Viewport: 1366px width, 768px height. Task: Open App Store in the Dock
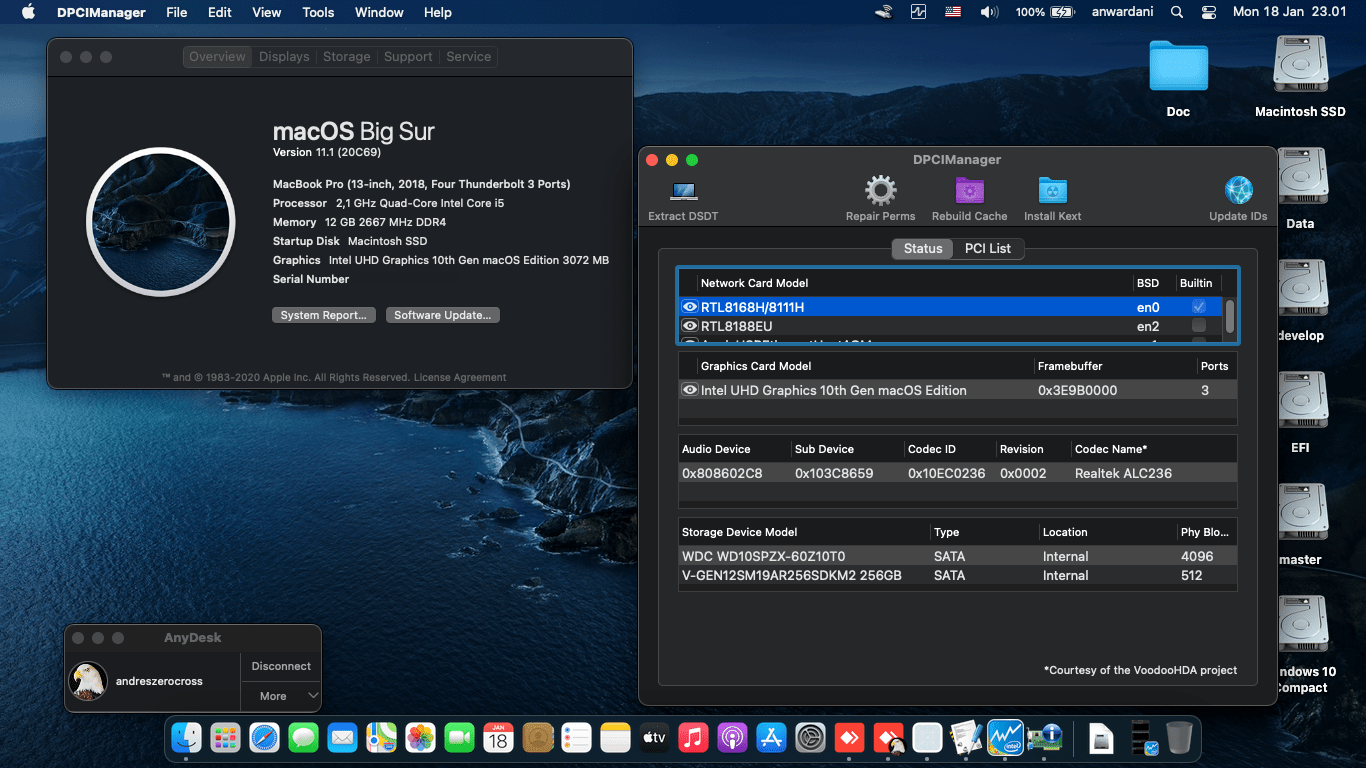click(x=771, y=738)
